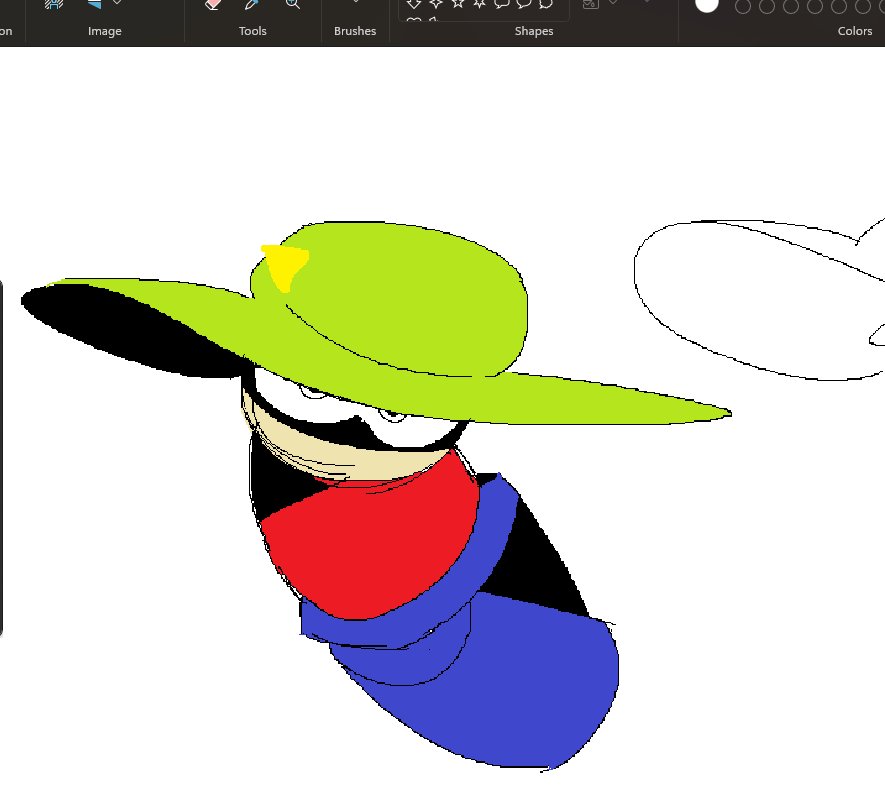Choose the oval callout shape
The image size is (885, 788).
point(524,3)
